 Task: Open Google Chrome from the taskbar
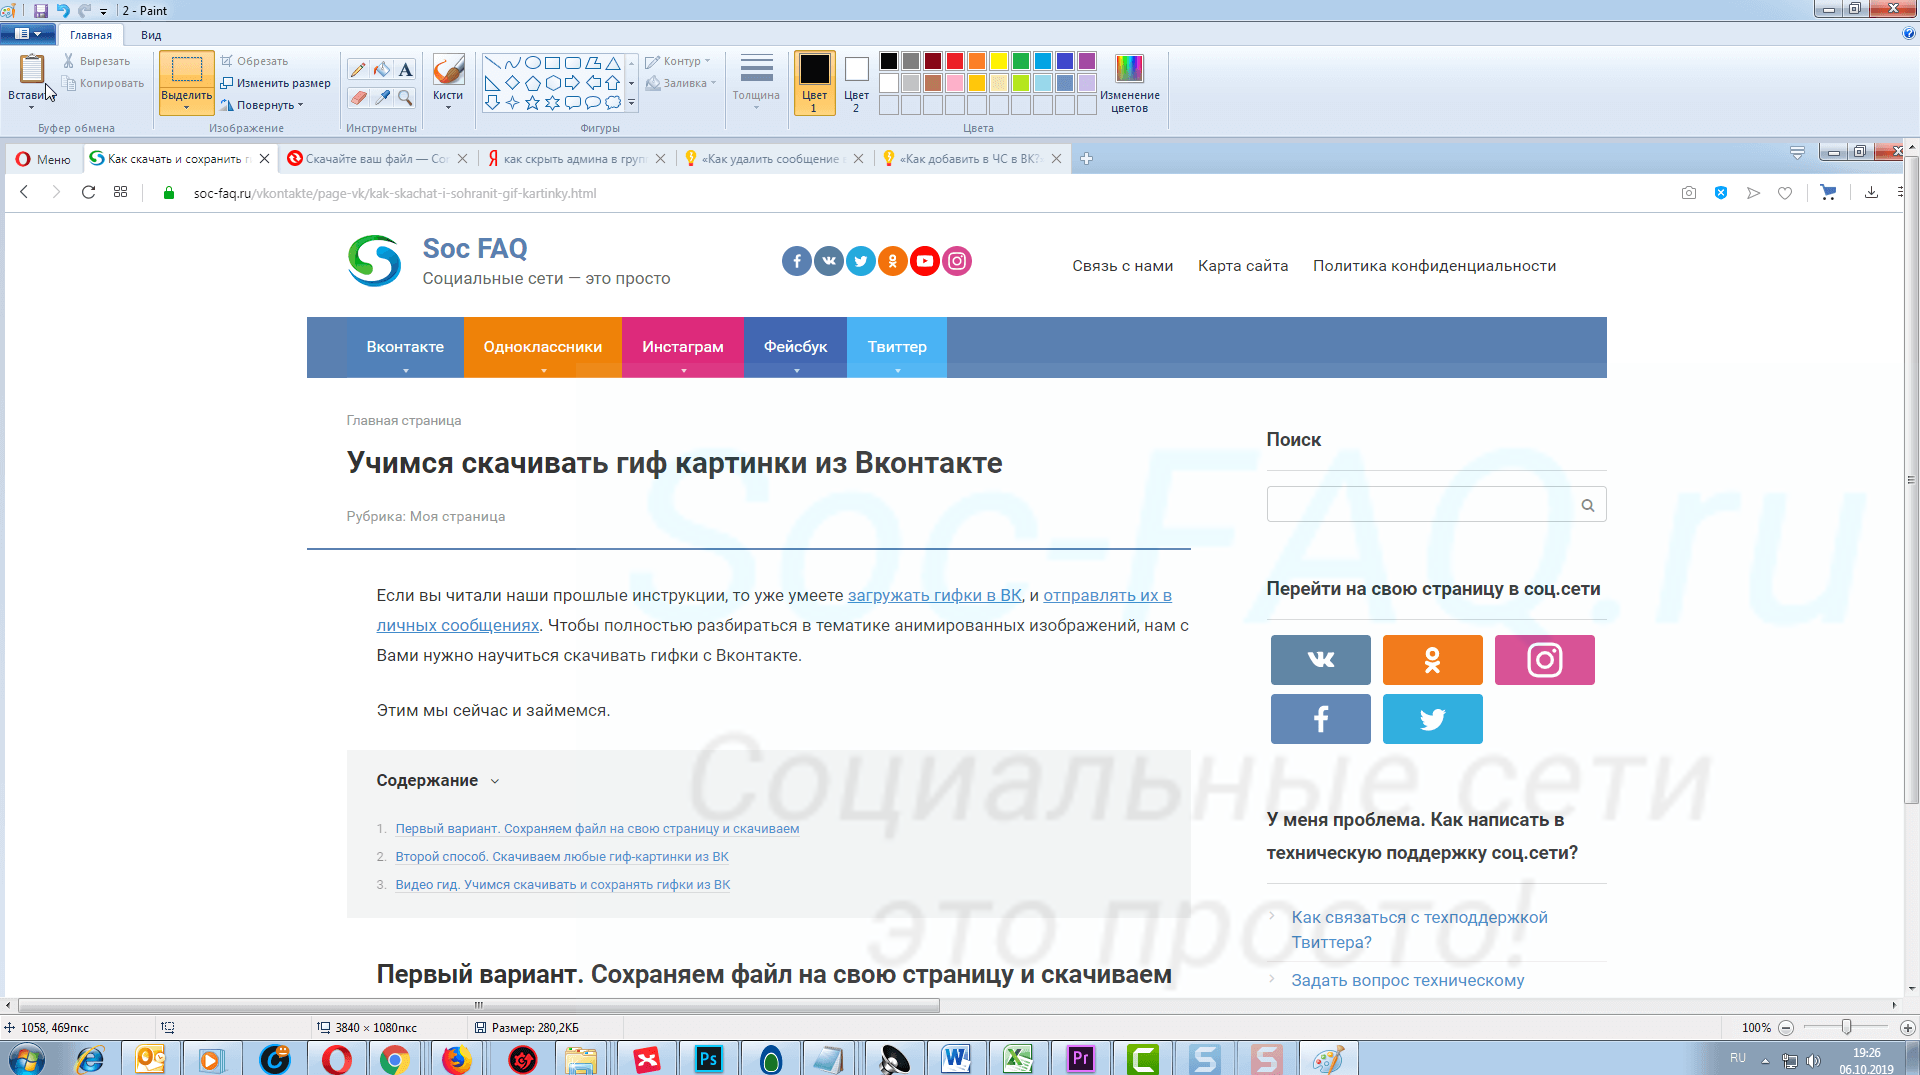point(394,1058)
